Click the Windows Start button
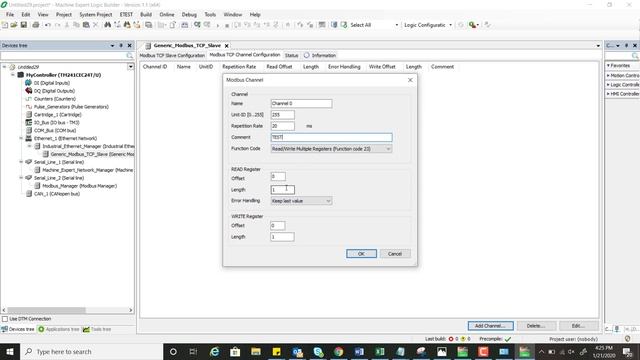The image size is (640, 360). (10, 351)
